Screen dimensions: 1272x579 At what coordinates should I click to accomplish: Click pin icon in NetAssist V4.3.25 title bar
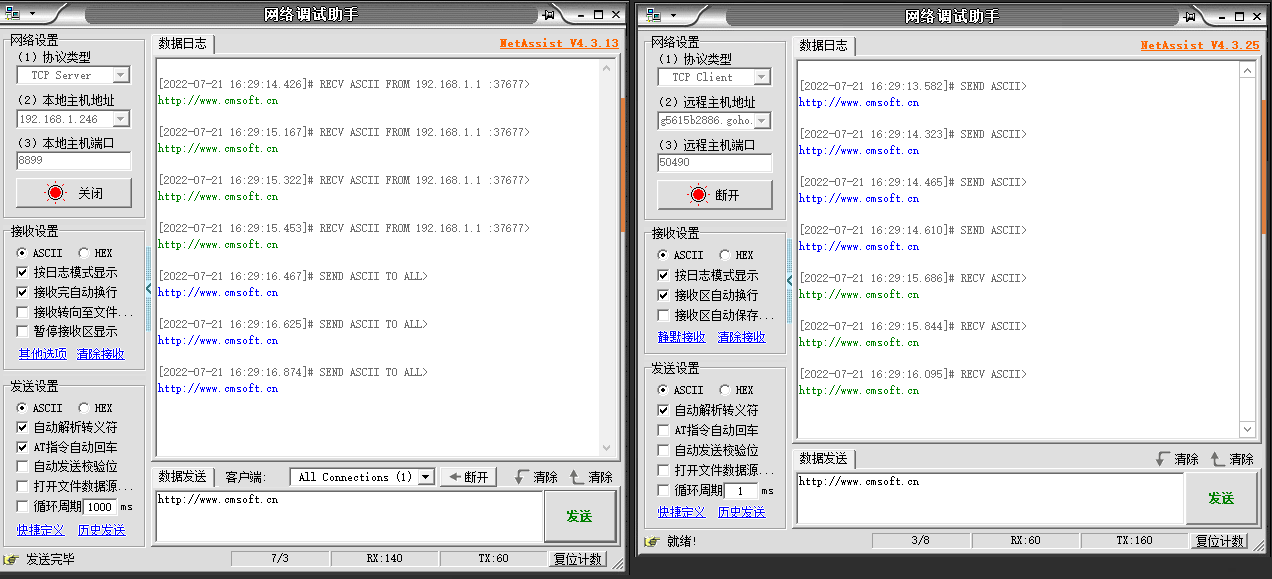[x=1189, y=16]
